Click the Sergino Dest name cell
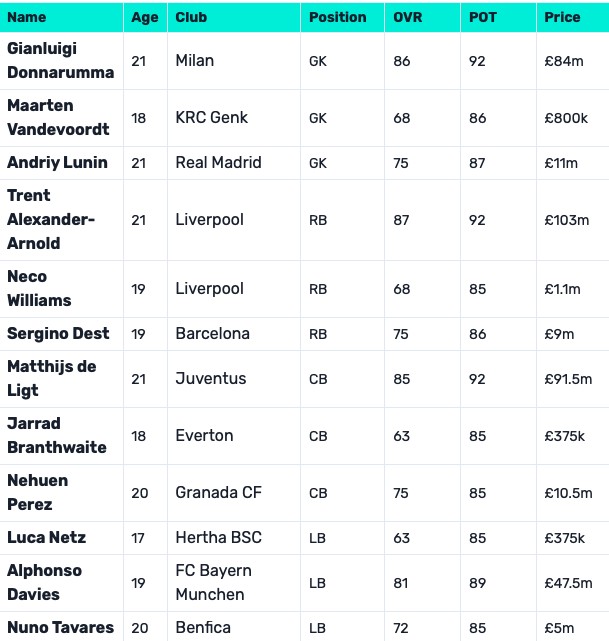 coord(58,333)
